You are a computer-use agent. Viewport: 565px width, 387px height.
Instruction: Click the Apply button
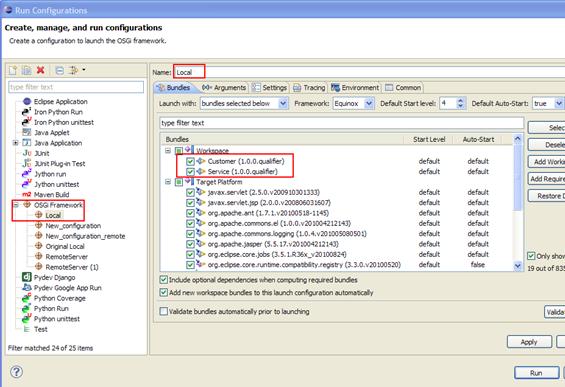pyautogui.click(x=529, y=342)
